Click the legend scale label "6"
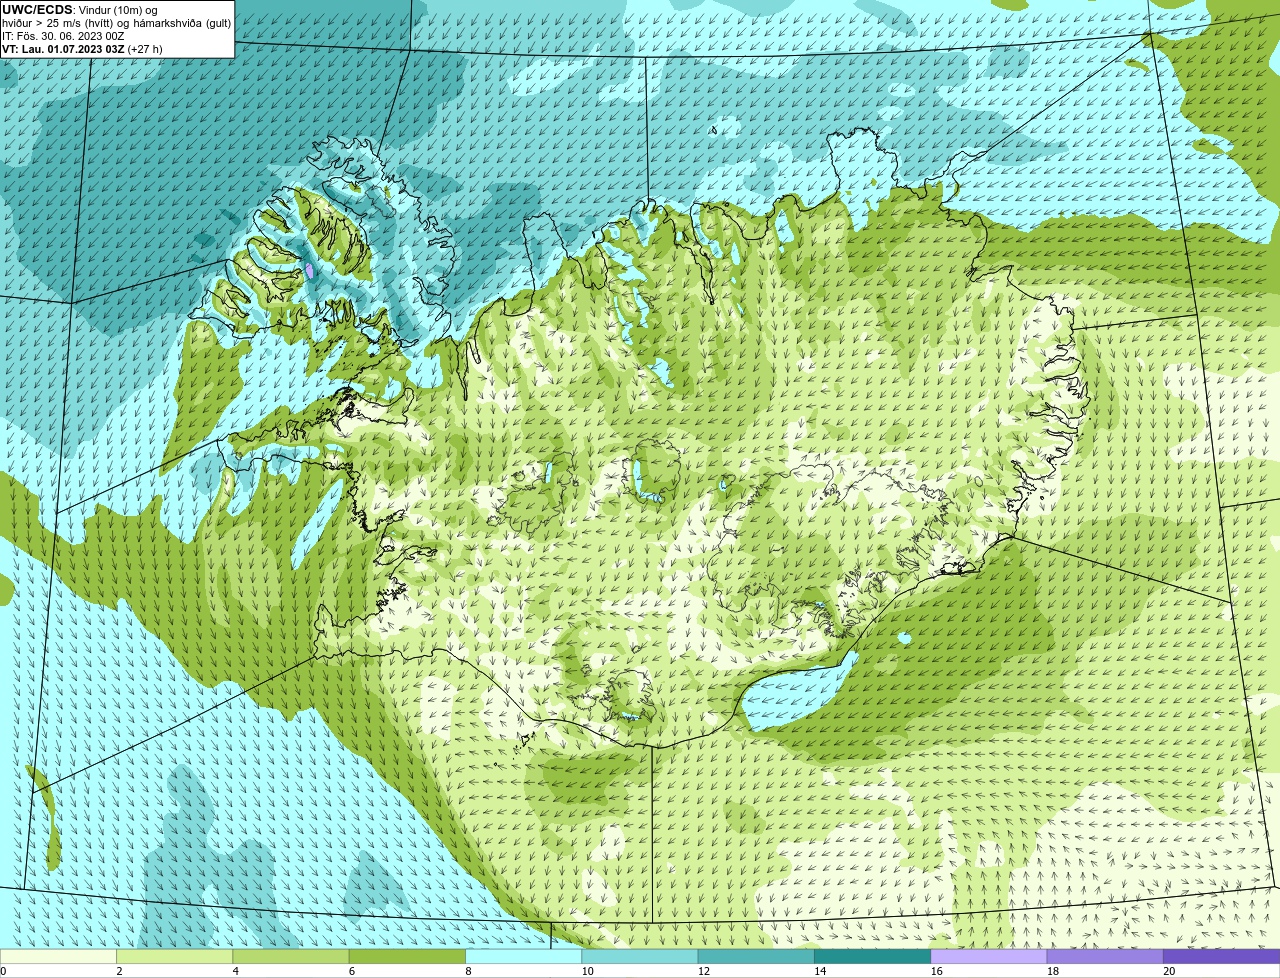 [352, 971]
